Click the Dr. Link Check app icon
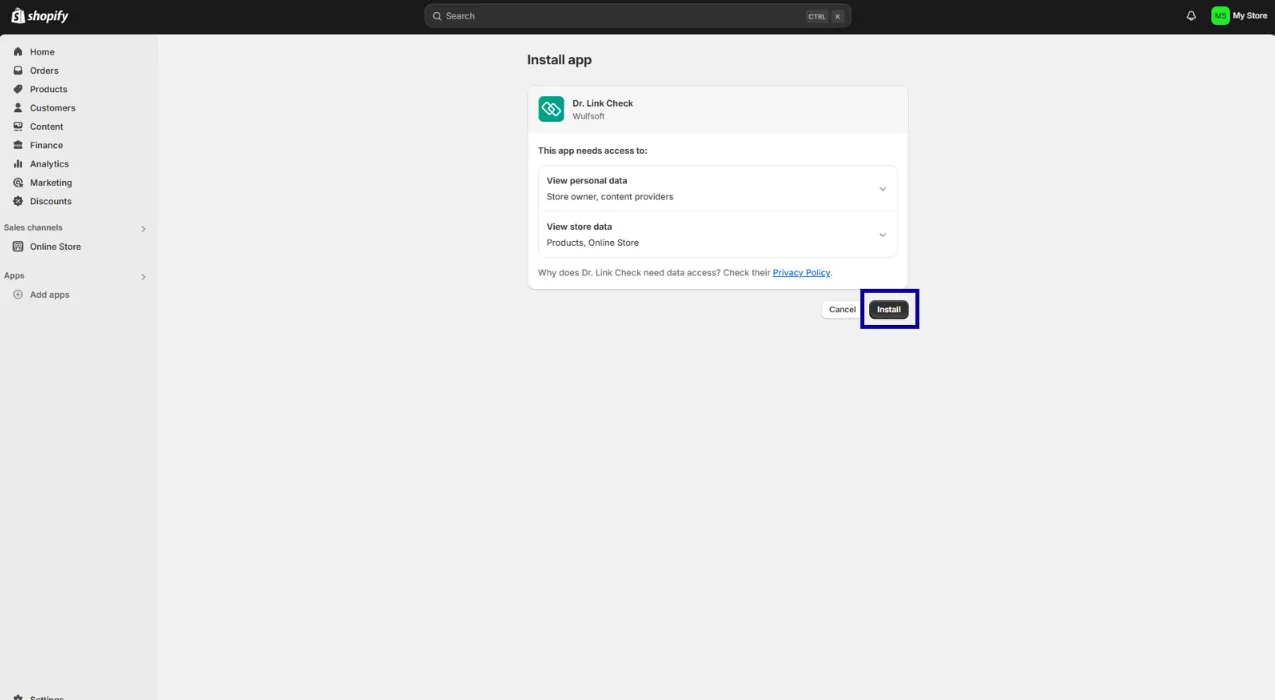This screenshot has width=1275, height=700. (x=551, y=109)
